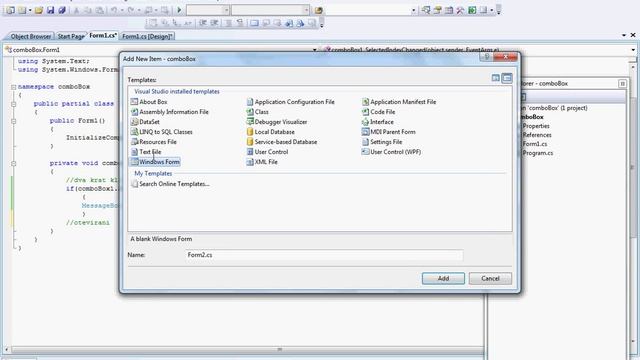This screenshot has height=360, width=640.
Task: Open the text editor toolbar options dropdown
Action: [x=322, y=24]
